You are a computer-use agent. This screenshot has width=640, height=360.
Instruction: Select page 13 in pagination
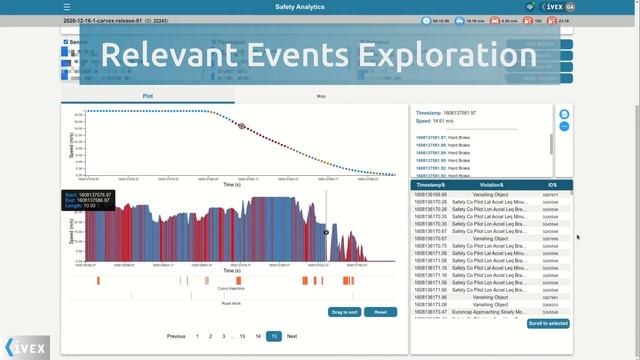[242, 336]
